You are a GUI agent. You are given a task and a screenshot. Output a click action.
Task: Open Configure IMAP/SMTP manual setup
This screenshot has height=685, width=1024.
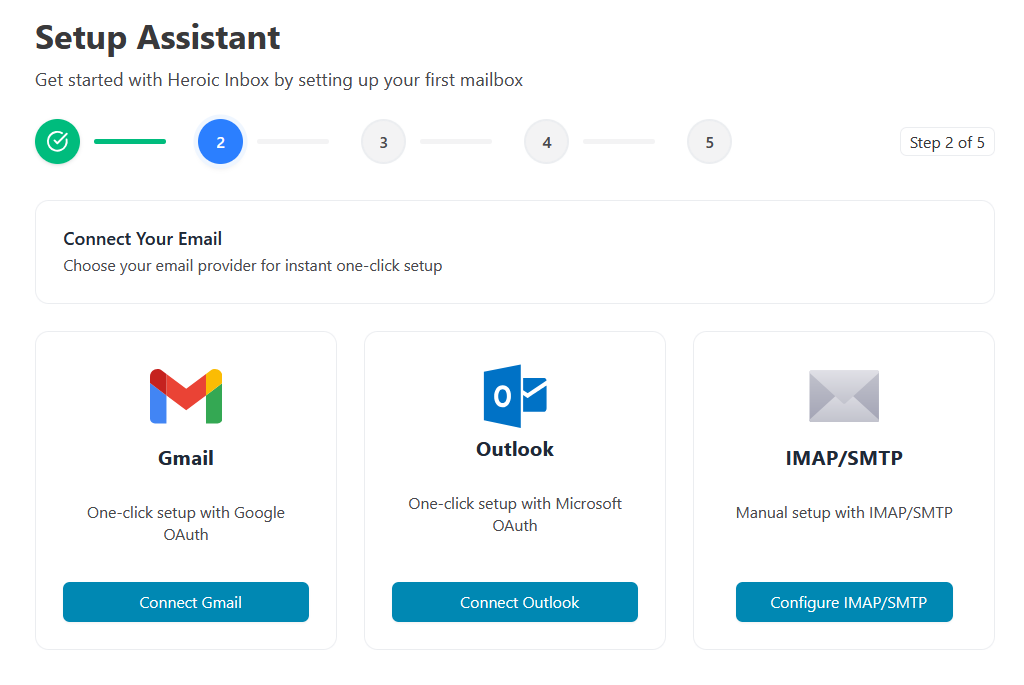(844, 602)
